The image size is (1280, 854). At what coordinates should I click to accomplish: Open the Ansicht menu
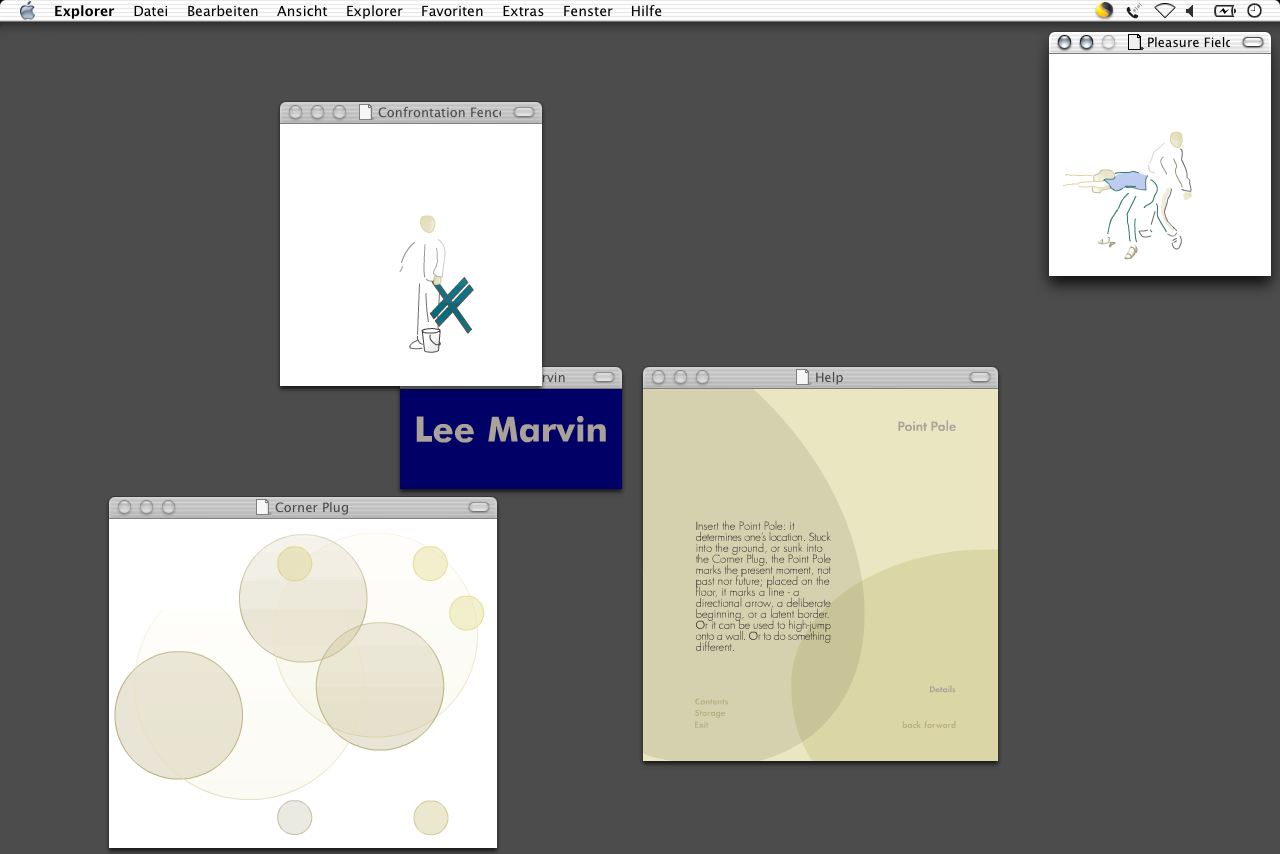302,11
